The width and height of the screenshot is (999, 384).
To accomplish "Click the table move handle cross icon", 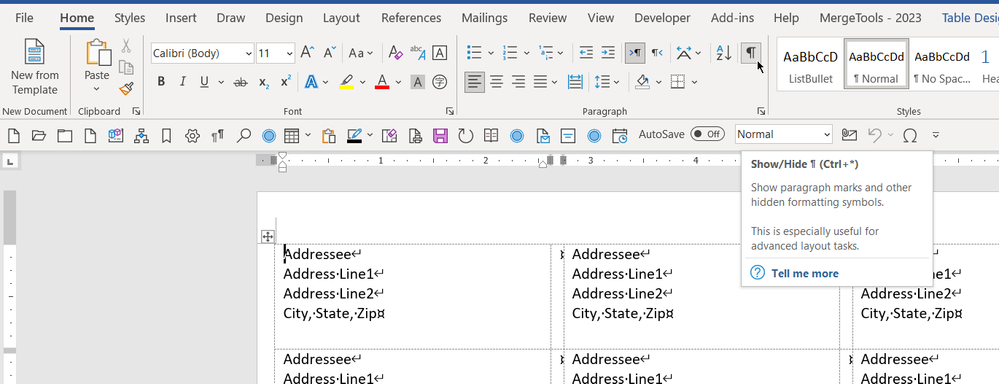I will point(268,237).
